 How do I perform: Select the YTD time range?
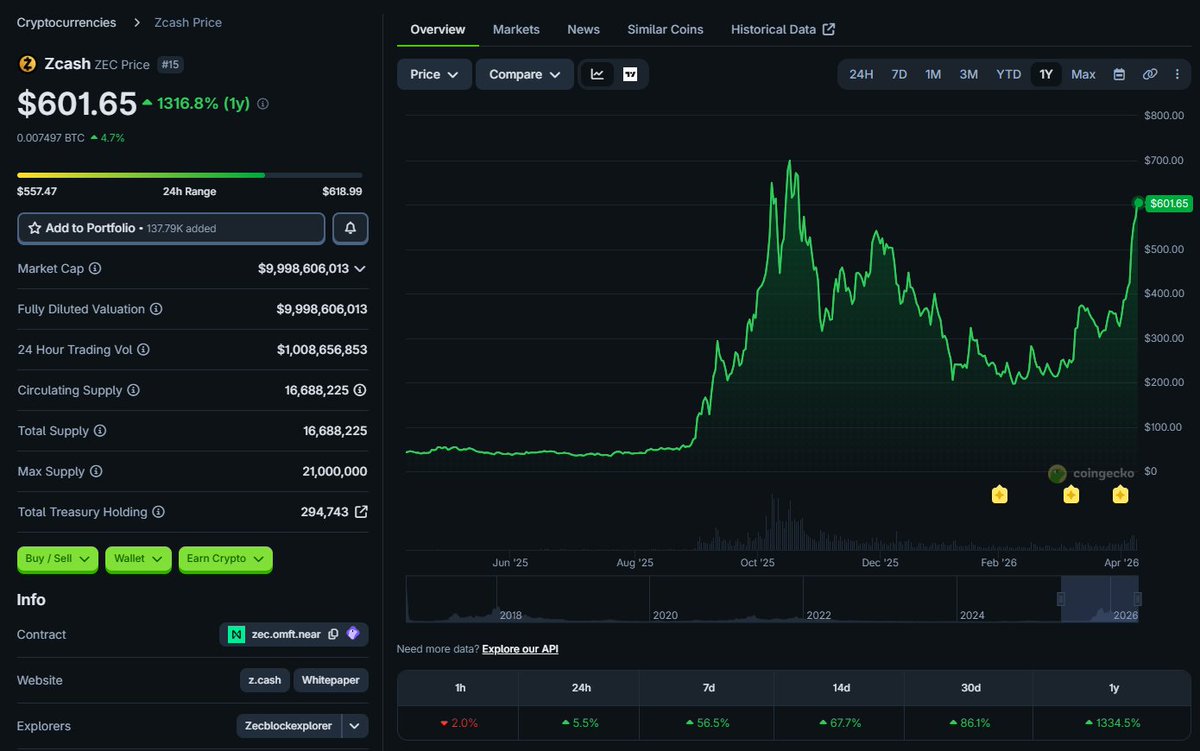pos(1008,74)
